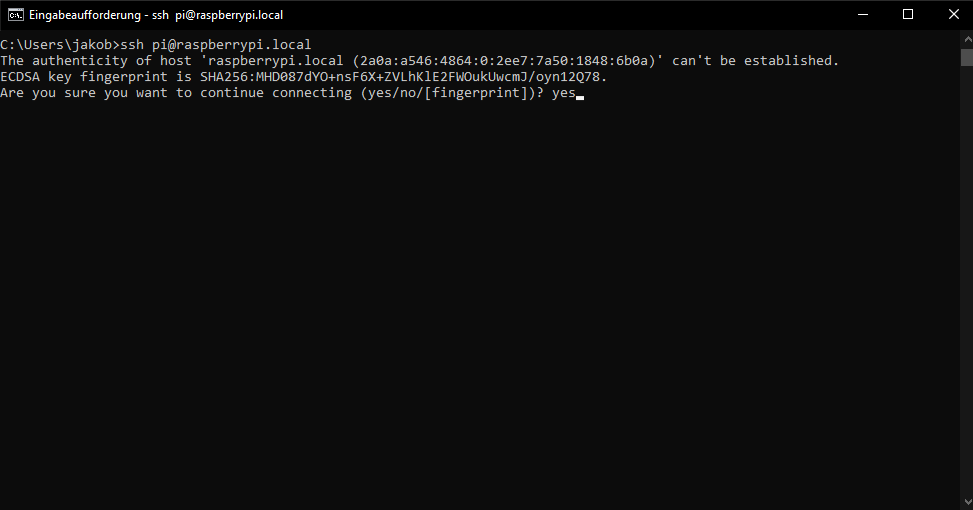The image size is (973, 510).
Task: Click the "can't be established" text
Action: pyautogui.click(x=755, y=61)
